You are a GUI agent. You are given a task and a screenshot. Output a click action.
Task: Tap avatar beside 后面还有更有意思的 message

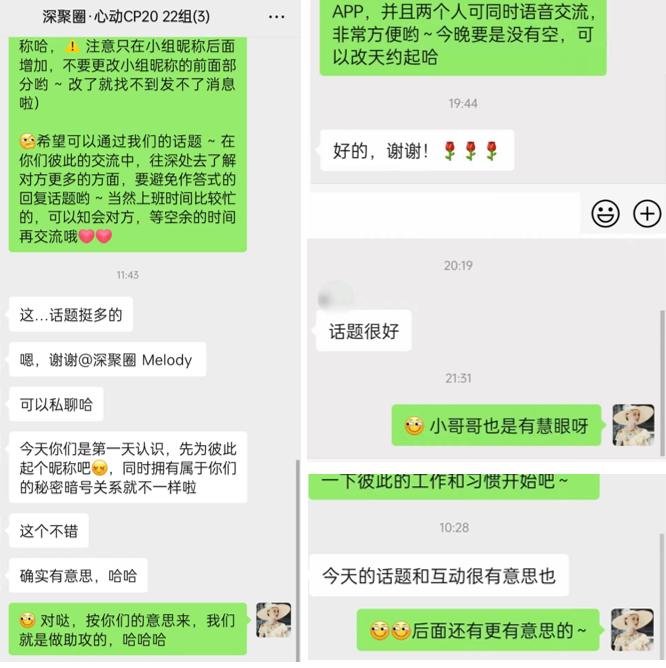click(632, 629)
